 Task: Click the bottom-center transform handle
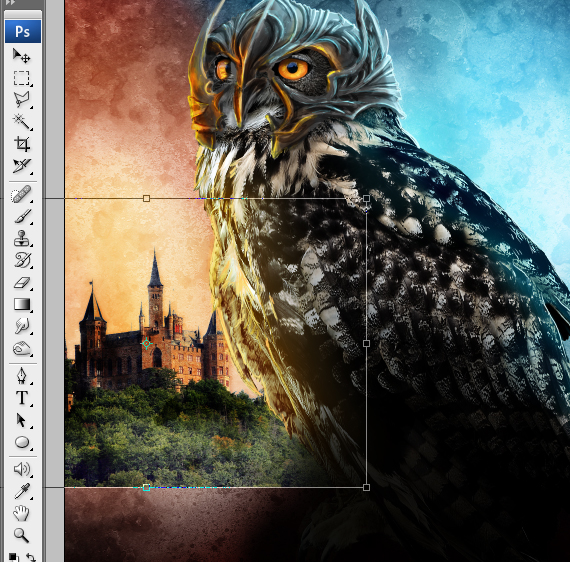pos(146,487)
